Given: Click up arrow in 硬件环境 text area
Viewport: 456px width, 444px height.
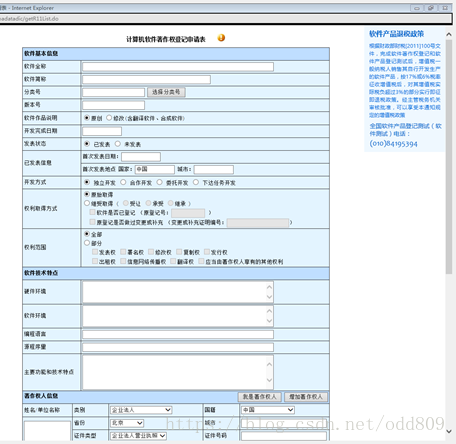Looking at the screenshot, I should point(269,287).
